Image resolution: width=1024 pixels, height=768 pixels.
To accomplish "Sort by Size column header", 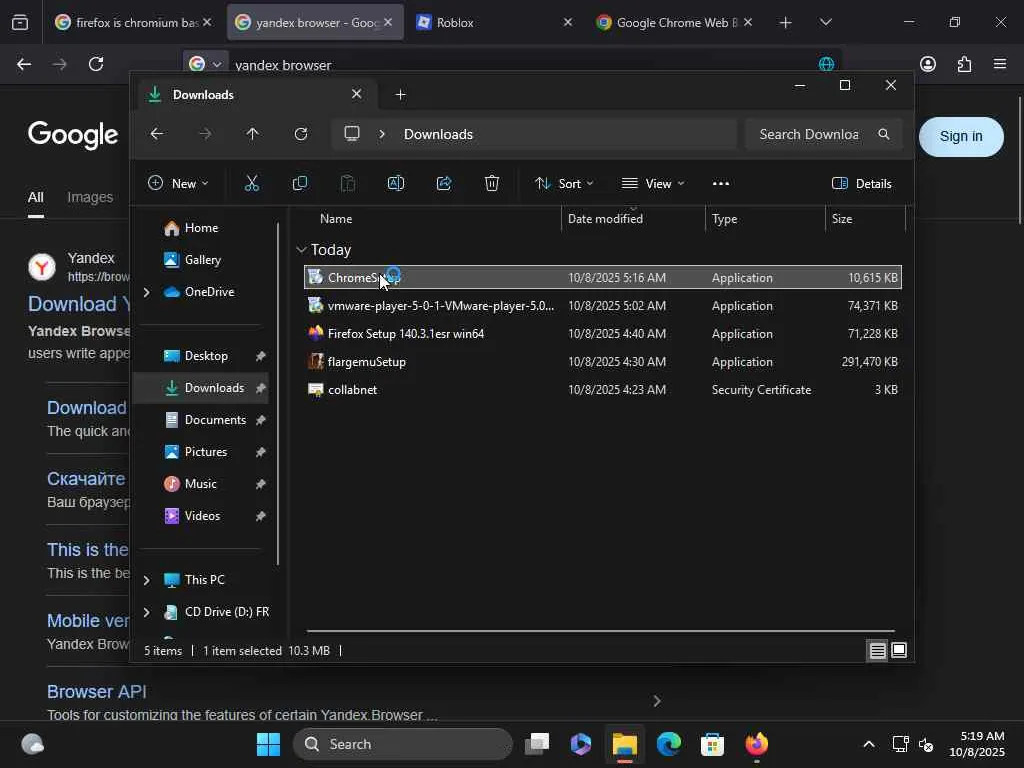I will (865, 219).
